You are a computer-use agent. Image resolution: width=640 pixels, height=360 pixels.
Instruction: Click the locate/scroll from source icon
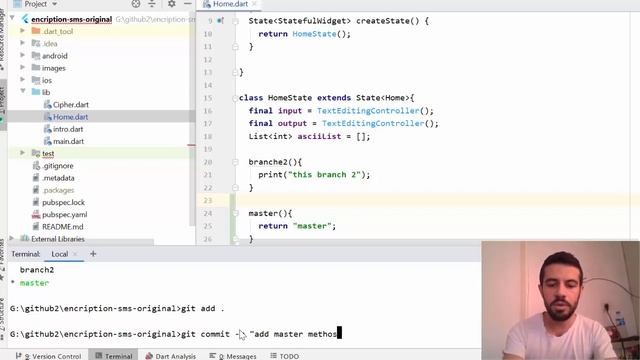tap(136, 4)
